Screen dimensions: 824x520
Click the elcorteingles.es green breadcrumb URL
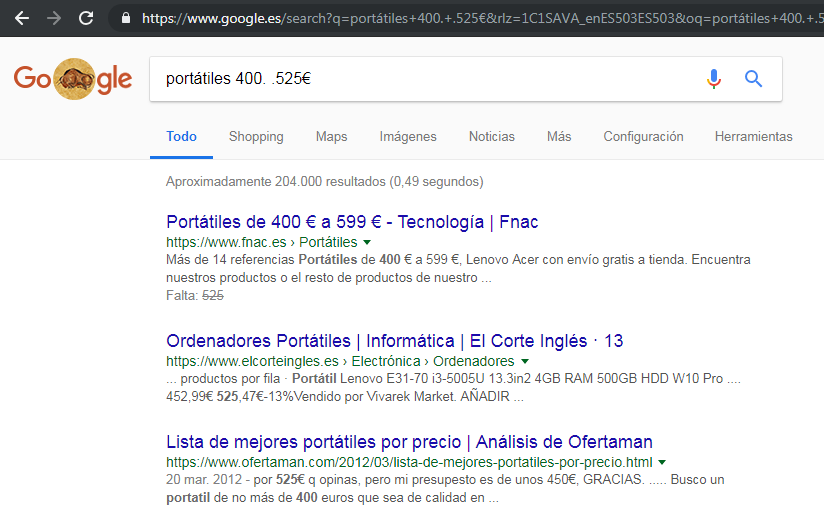pos(340,361)
